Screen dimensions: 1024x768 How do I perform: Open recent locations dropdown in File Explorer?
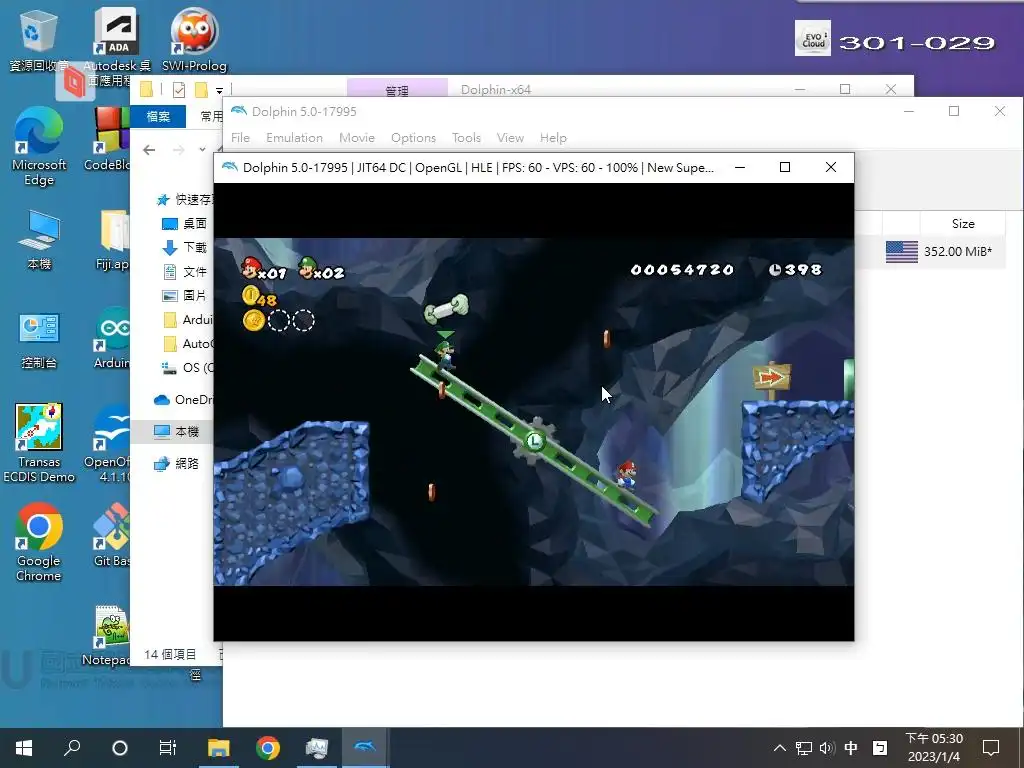click(202, 150)
